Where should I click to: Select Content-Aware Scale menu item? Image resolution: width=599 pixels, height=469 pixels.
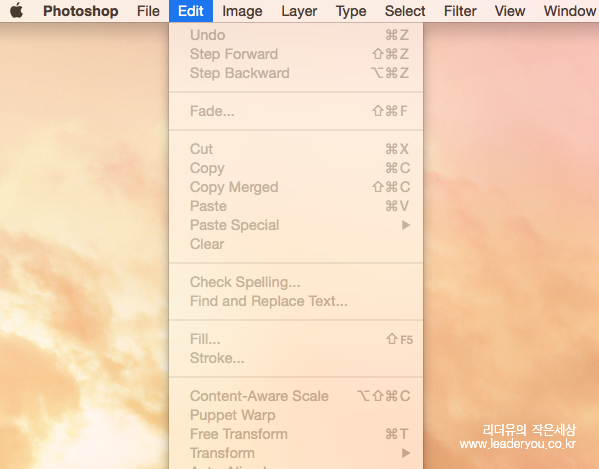tap(296, 396)
